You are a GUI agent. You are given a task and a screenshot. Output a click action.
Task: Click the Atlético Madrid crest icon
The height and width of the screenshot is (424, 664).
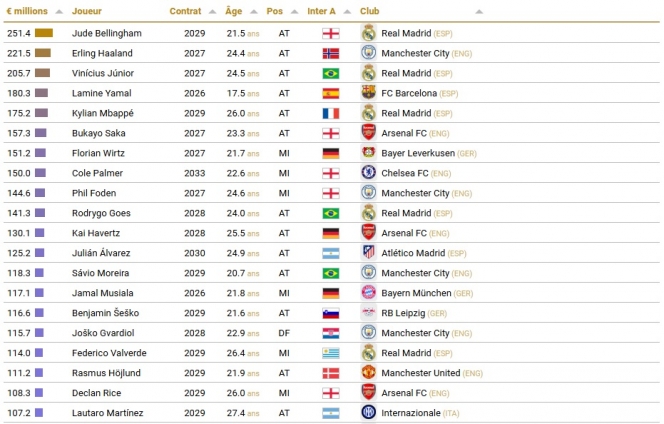[x=368, y=253]
